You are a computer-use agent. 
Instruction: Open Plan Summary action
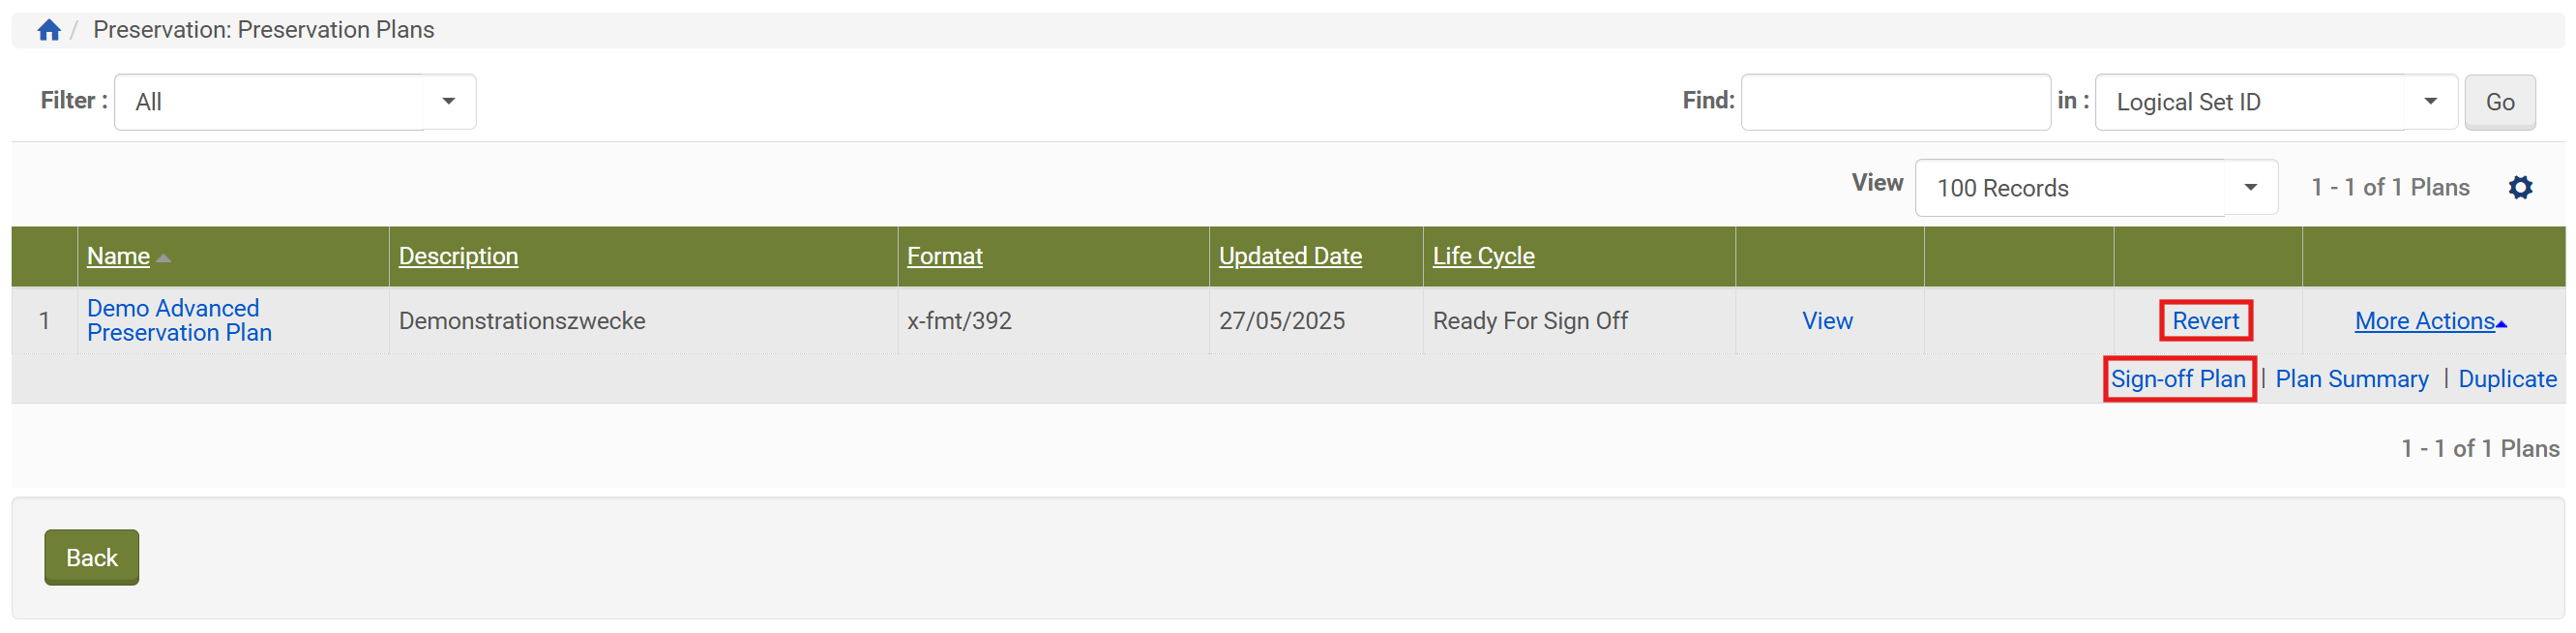(2351, 379)
